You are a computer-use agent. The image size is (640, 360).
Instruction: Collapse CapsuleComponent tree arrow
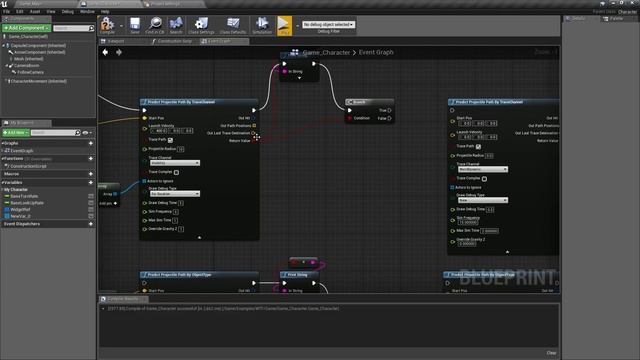tap(4, 46)
